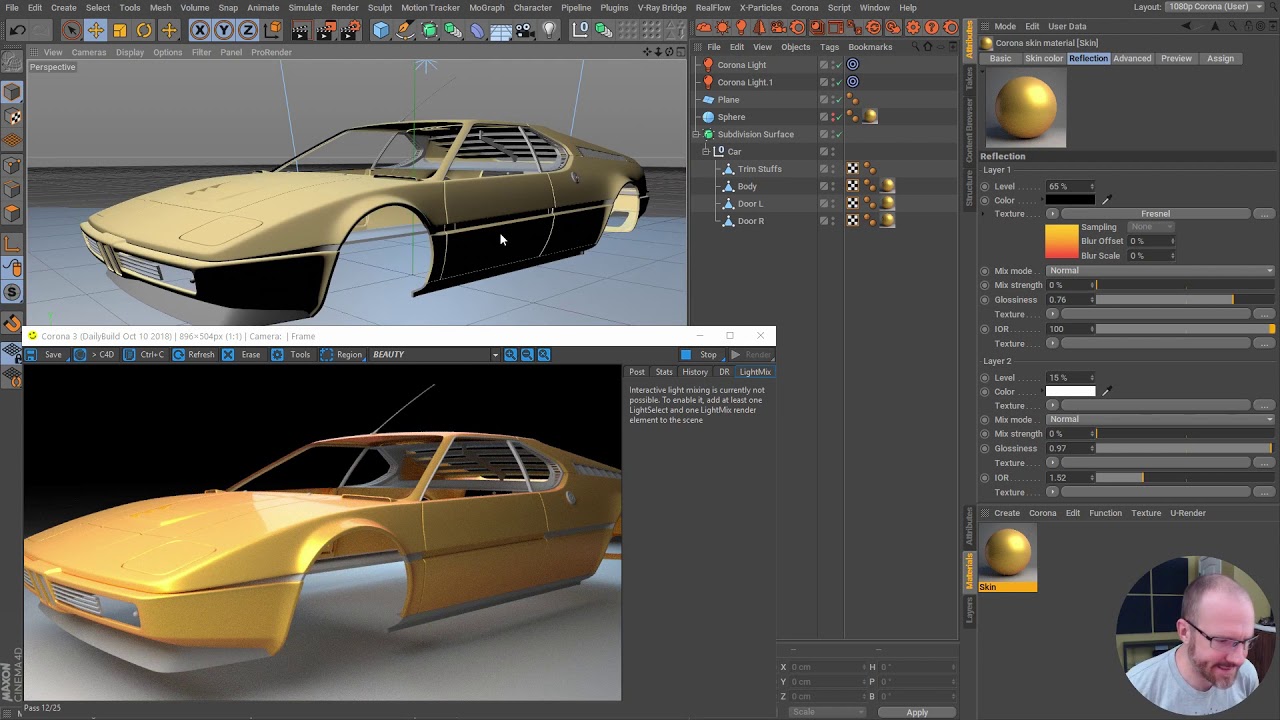This screenshot has width=1280, height=720.
Task: Click Layer 2 white Color swatch
Action: pyautogui.click(x=1070, y=391)
